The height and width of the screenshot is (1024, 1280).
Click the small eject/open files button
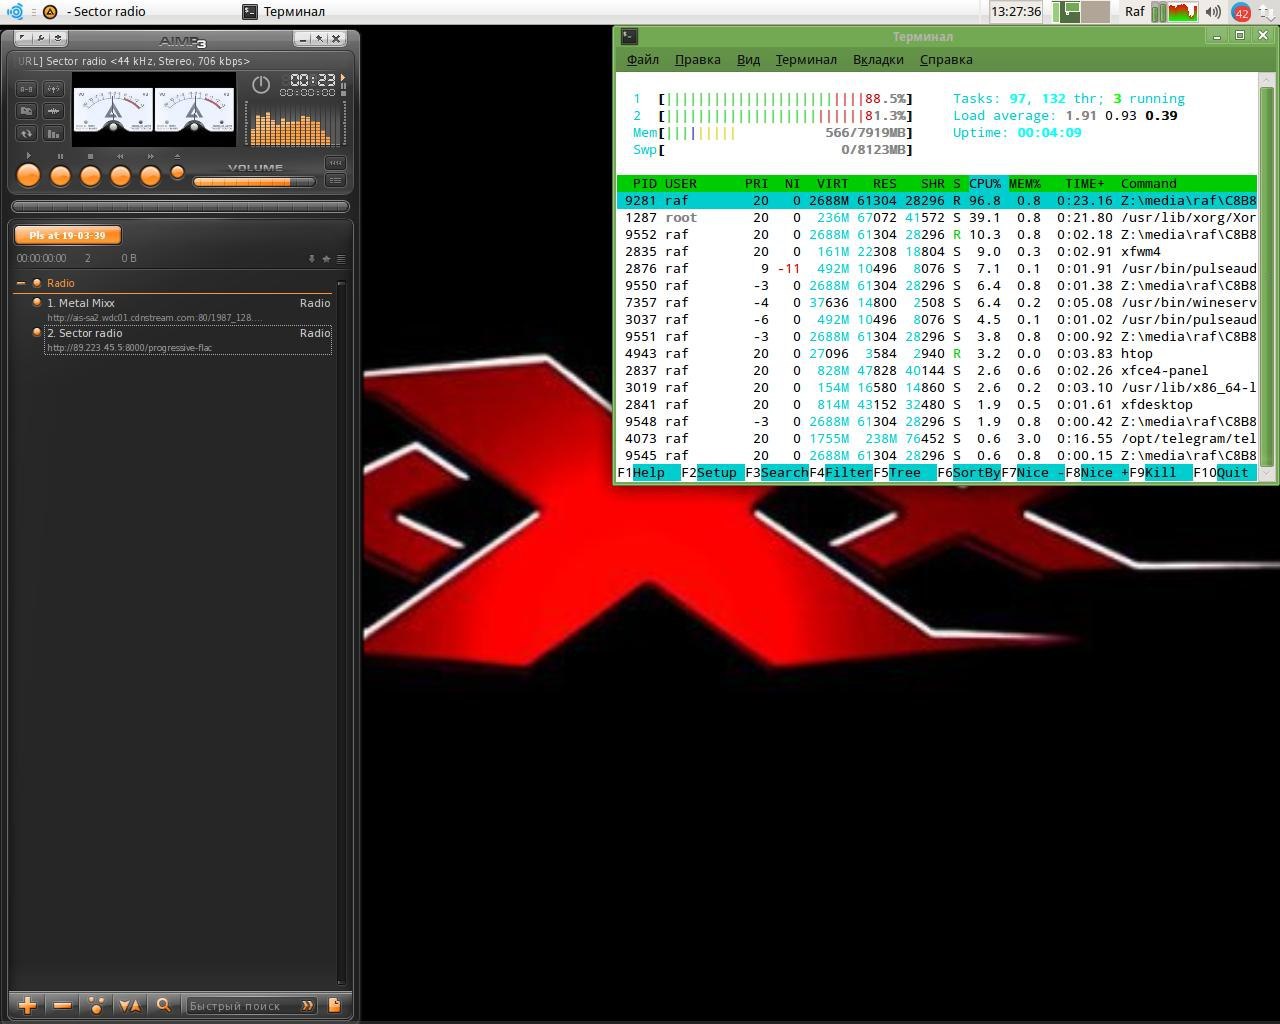178,172
